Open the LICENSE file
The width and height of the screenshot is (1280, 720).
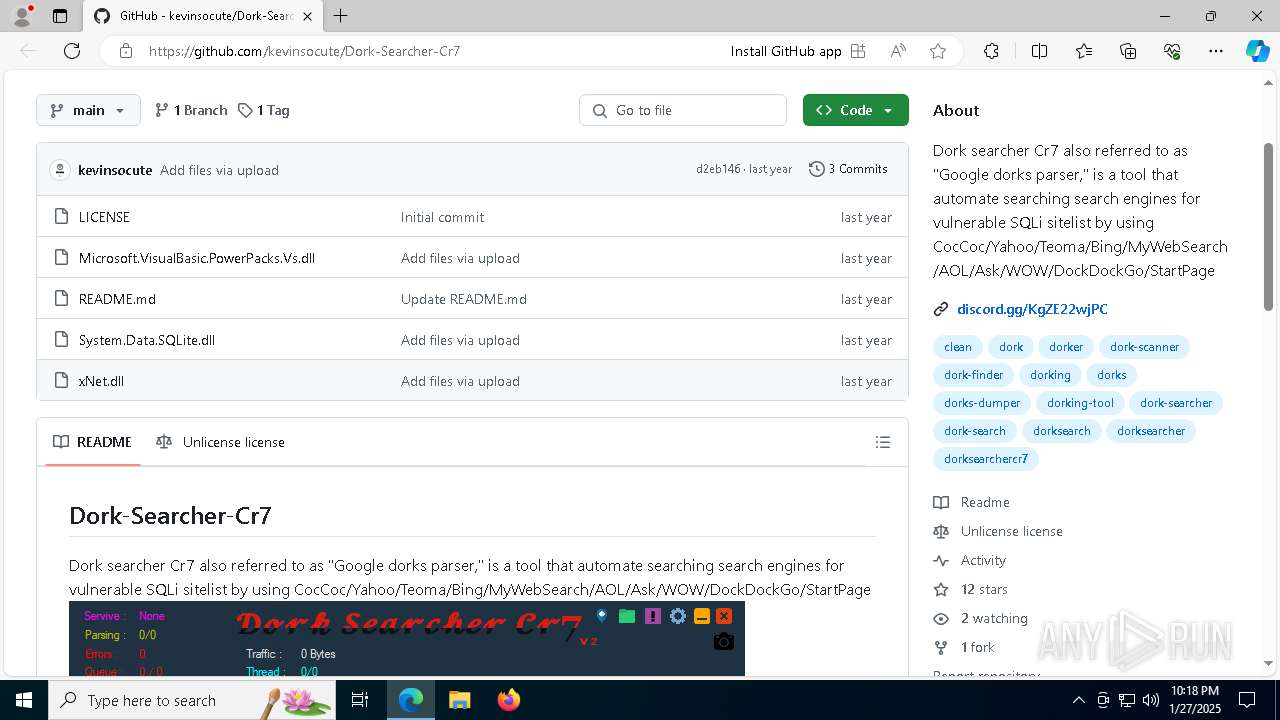(104, 217)
